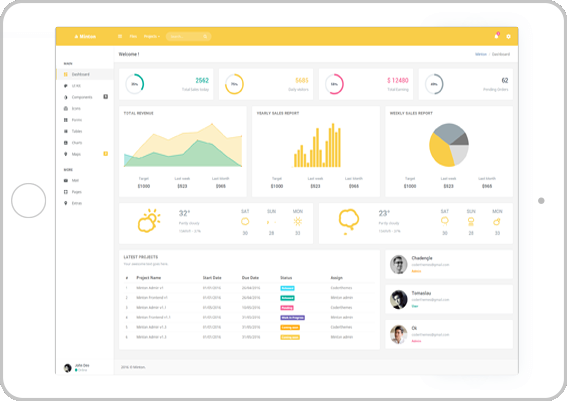567x401 pixels.
Task: Expand the Projects dropdown in top bar
Action: pyautogui.click(x=152, y=37)
